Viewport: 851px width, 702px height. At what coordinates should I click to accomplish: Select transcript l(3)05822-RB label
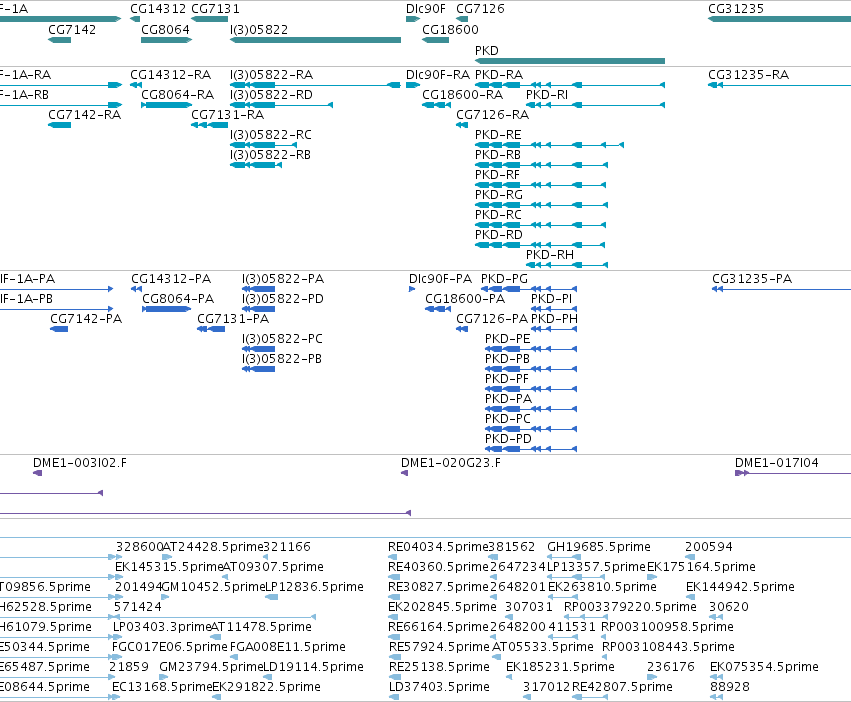[x=271, y=155]
